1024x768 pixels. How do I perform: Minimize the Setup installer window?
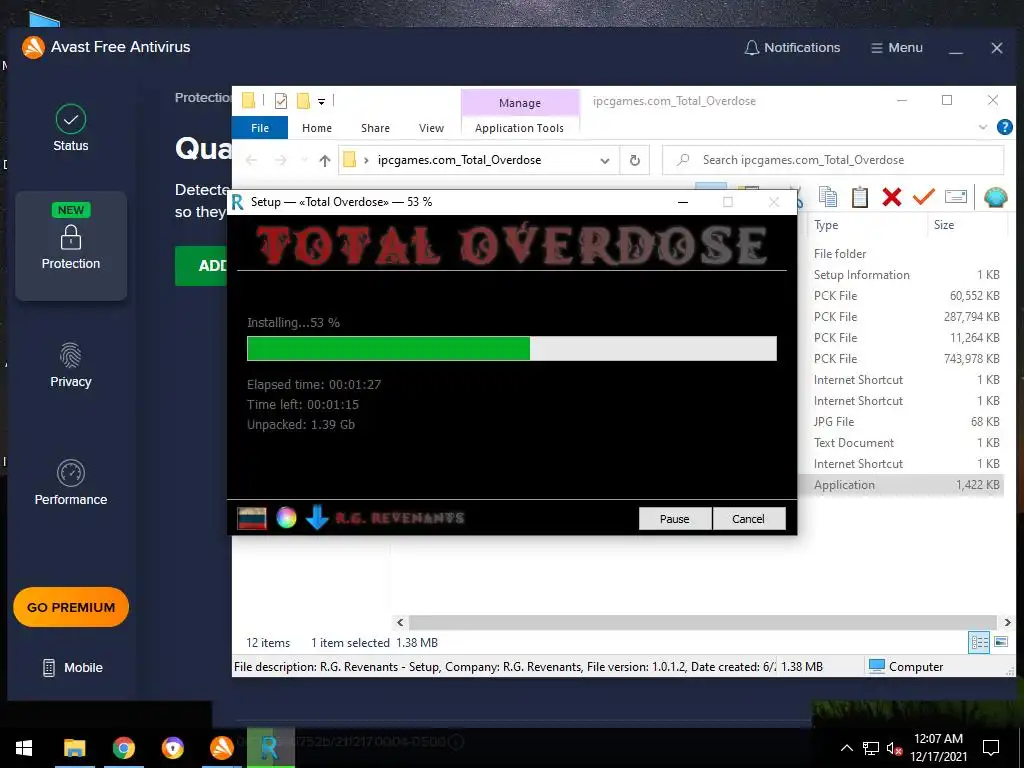pos(683,202)
